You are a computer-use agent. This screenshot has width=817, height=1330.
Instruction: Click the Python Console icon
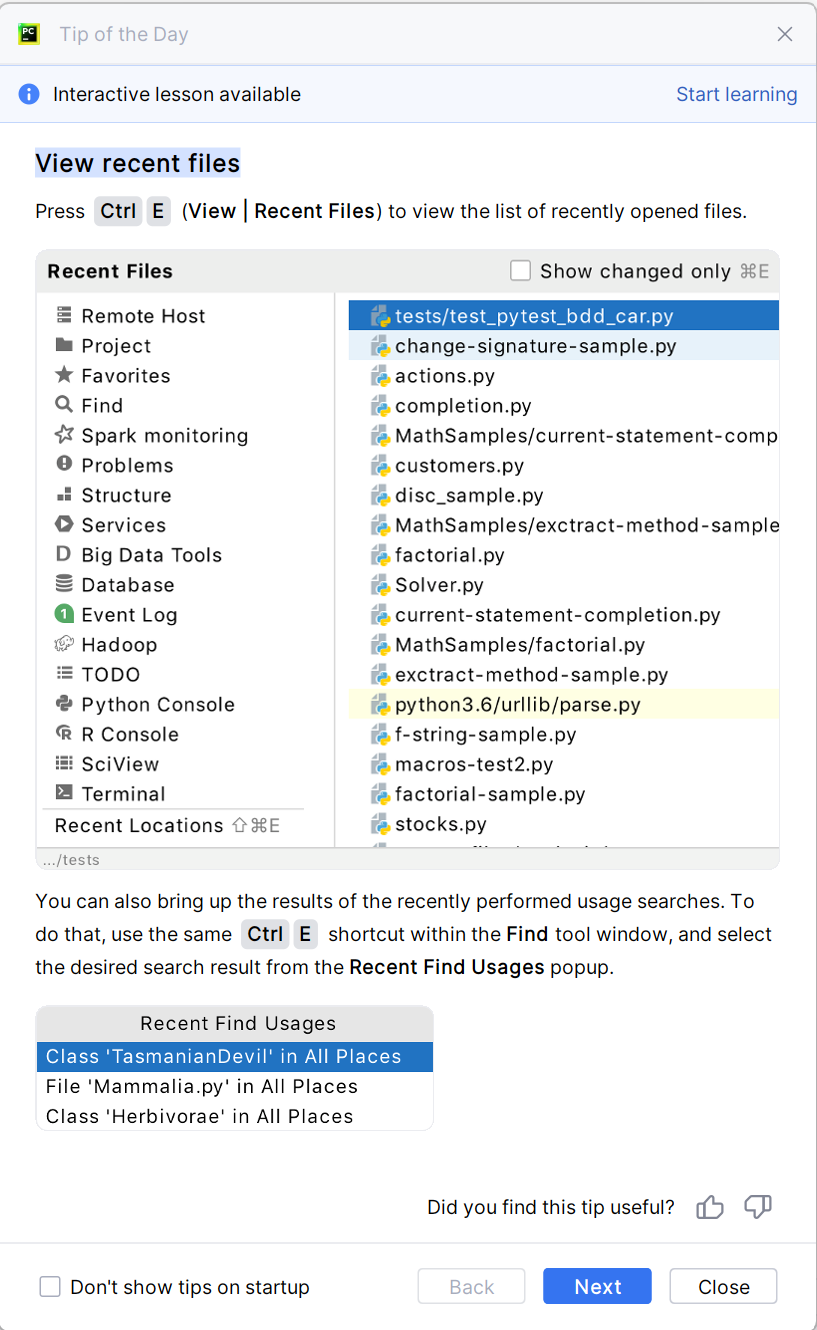(64, 704)
